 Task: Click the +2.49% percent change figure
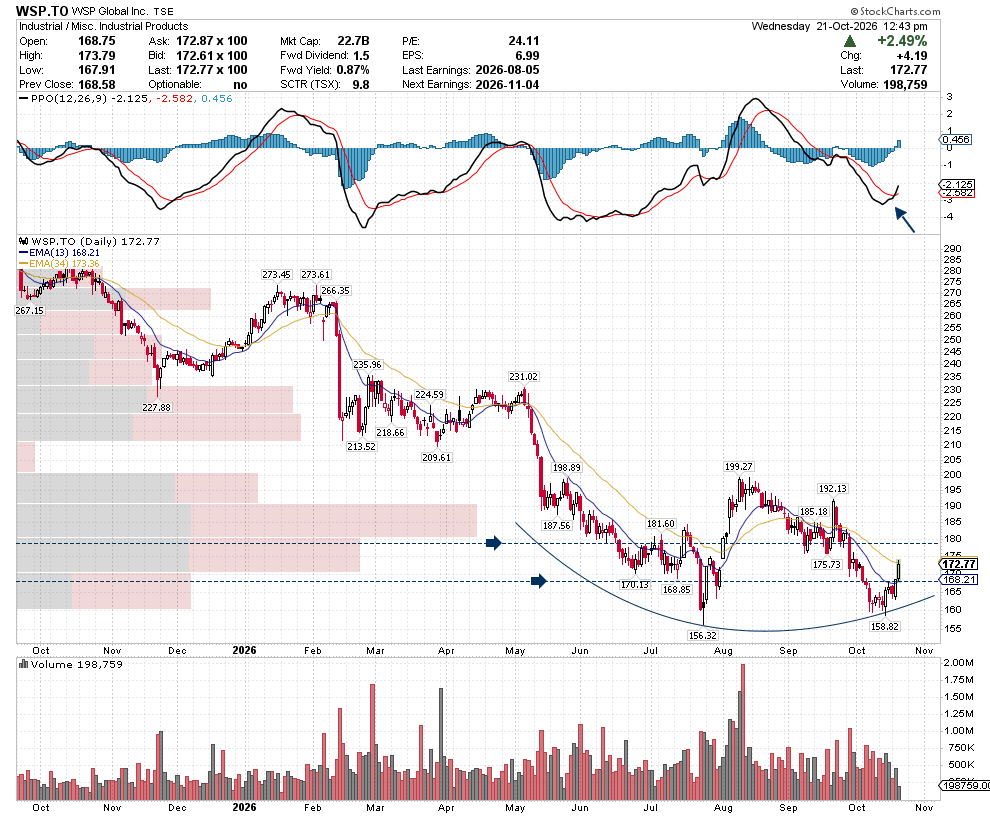pos(902,41)
